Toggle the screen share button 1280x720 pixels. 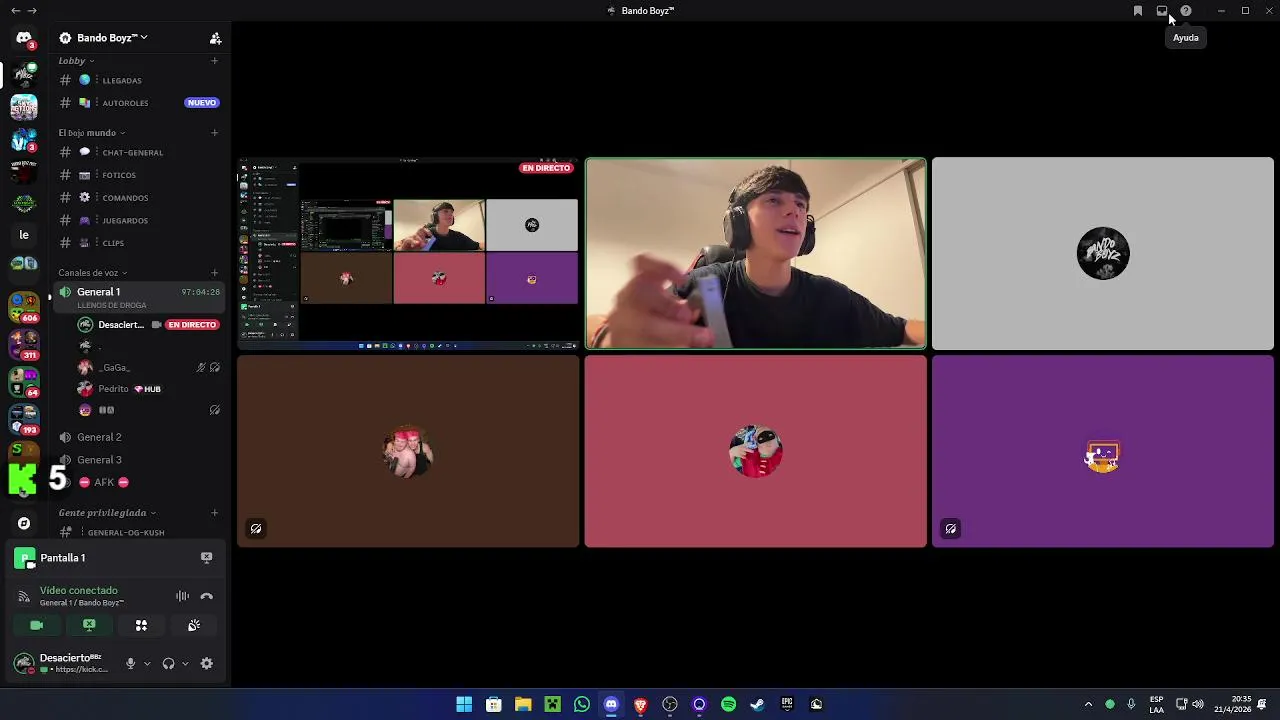89,625
